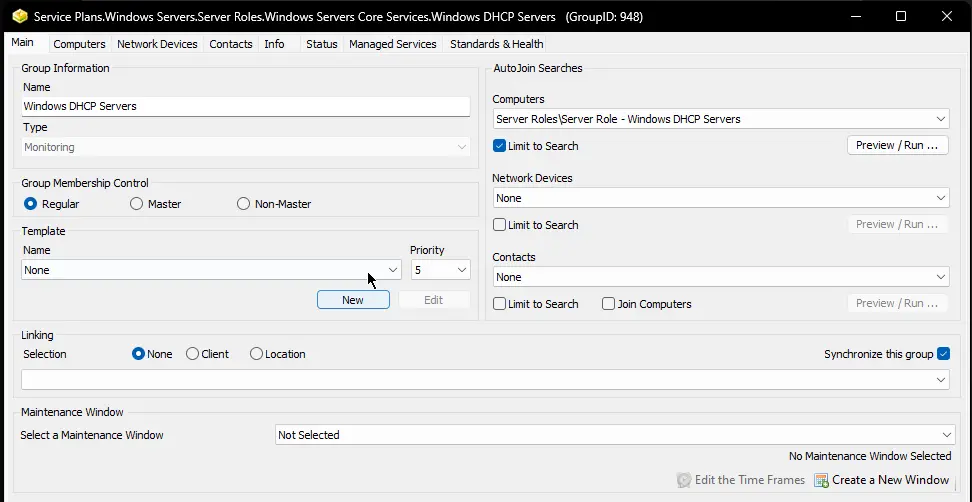Screen dimensions: 972x502
Task: Open the Template Name dropdown
Action: (211, 270)
